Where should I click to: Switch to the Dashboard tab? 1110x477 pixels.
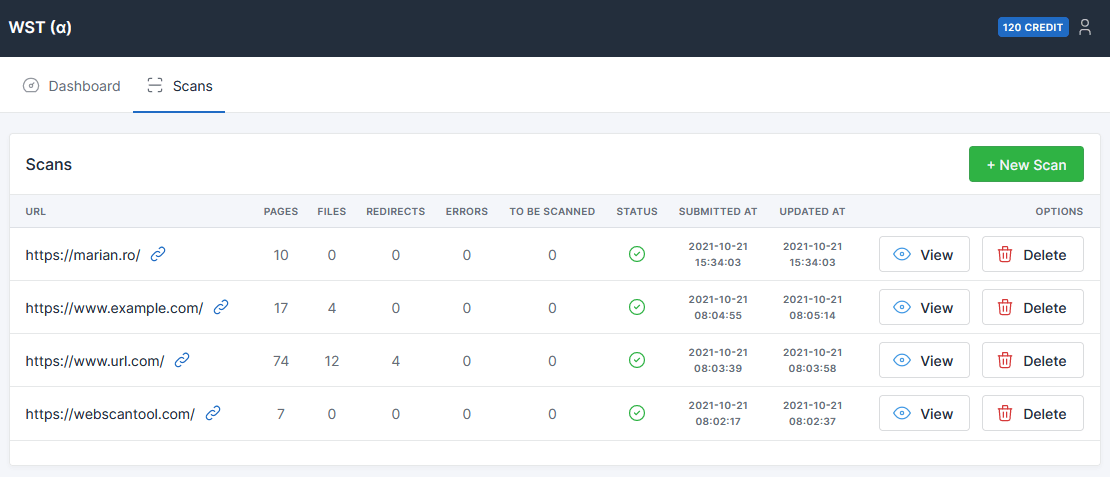point(71,86)
